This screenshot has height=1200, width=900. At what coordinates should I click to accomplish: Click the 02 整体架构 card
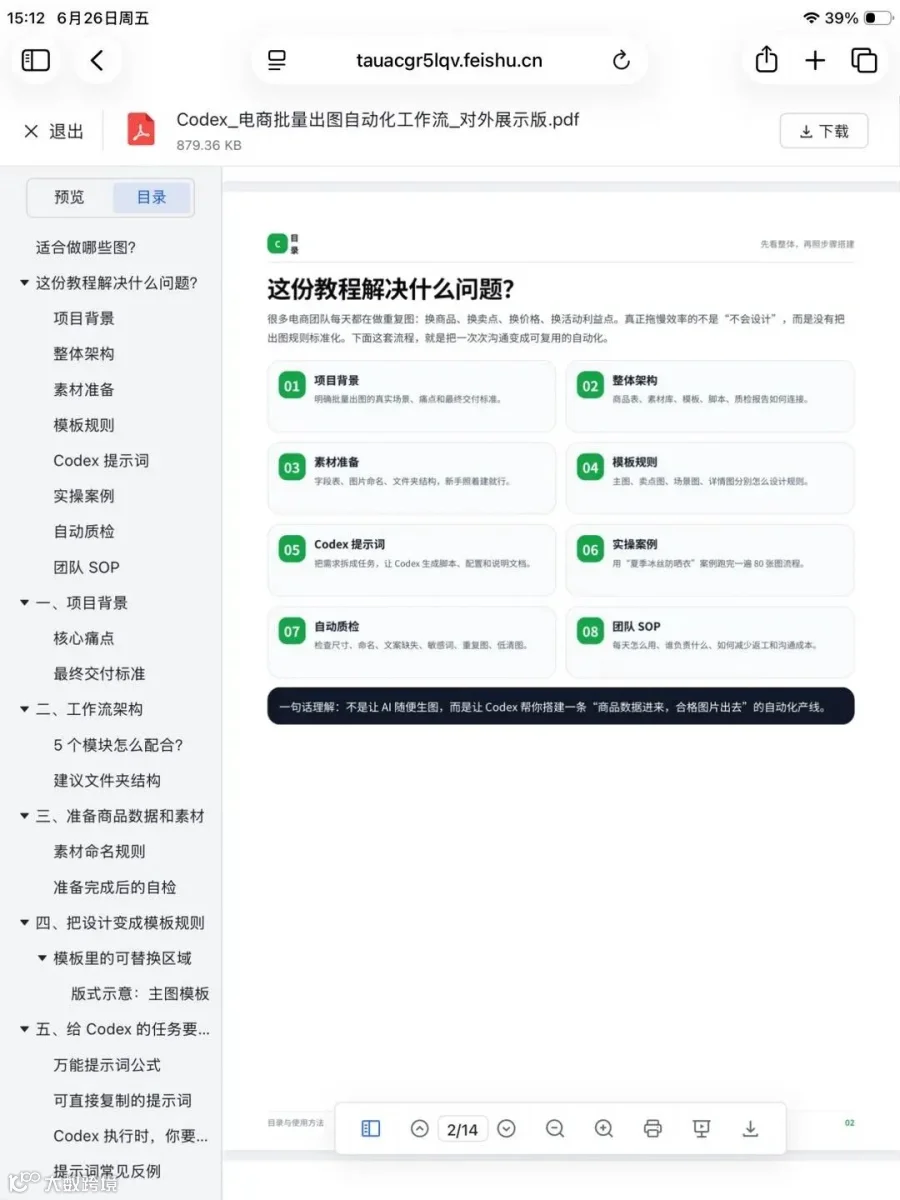[x=710, y=396]
